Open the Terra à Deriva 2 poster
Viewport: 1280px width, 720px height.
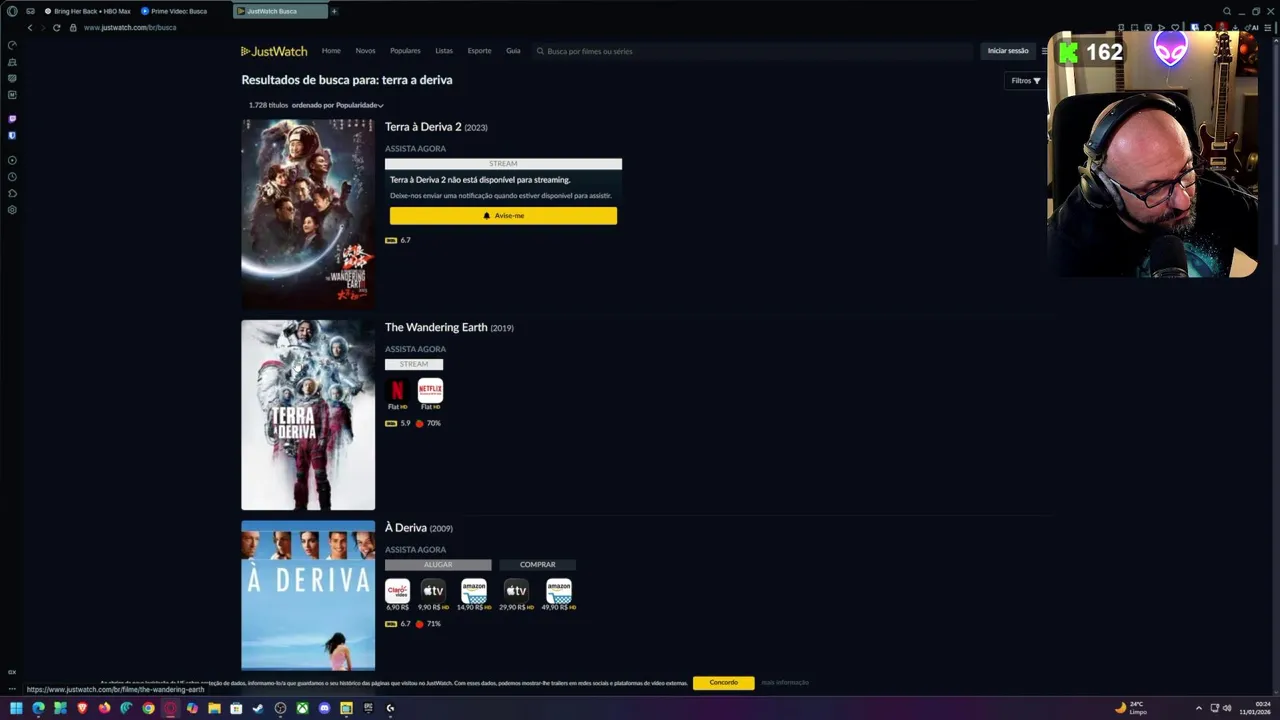coord(308,214)
